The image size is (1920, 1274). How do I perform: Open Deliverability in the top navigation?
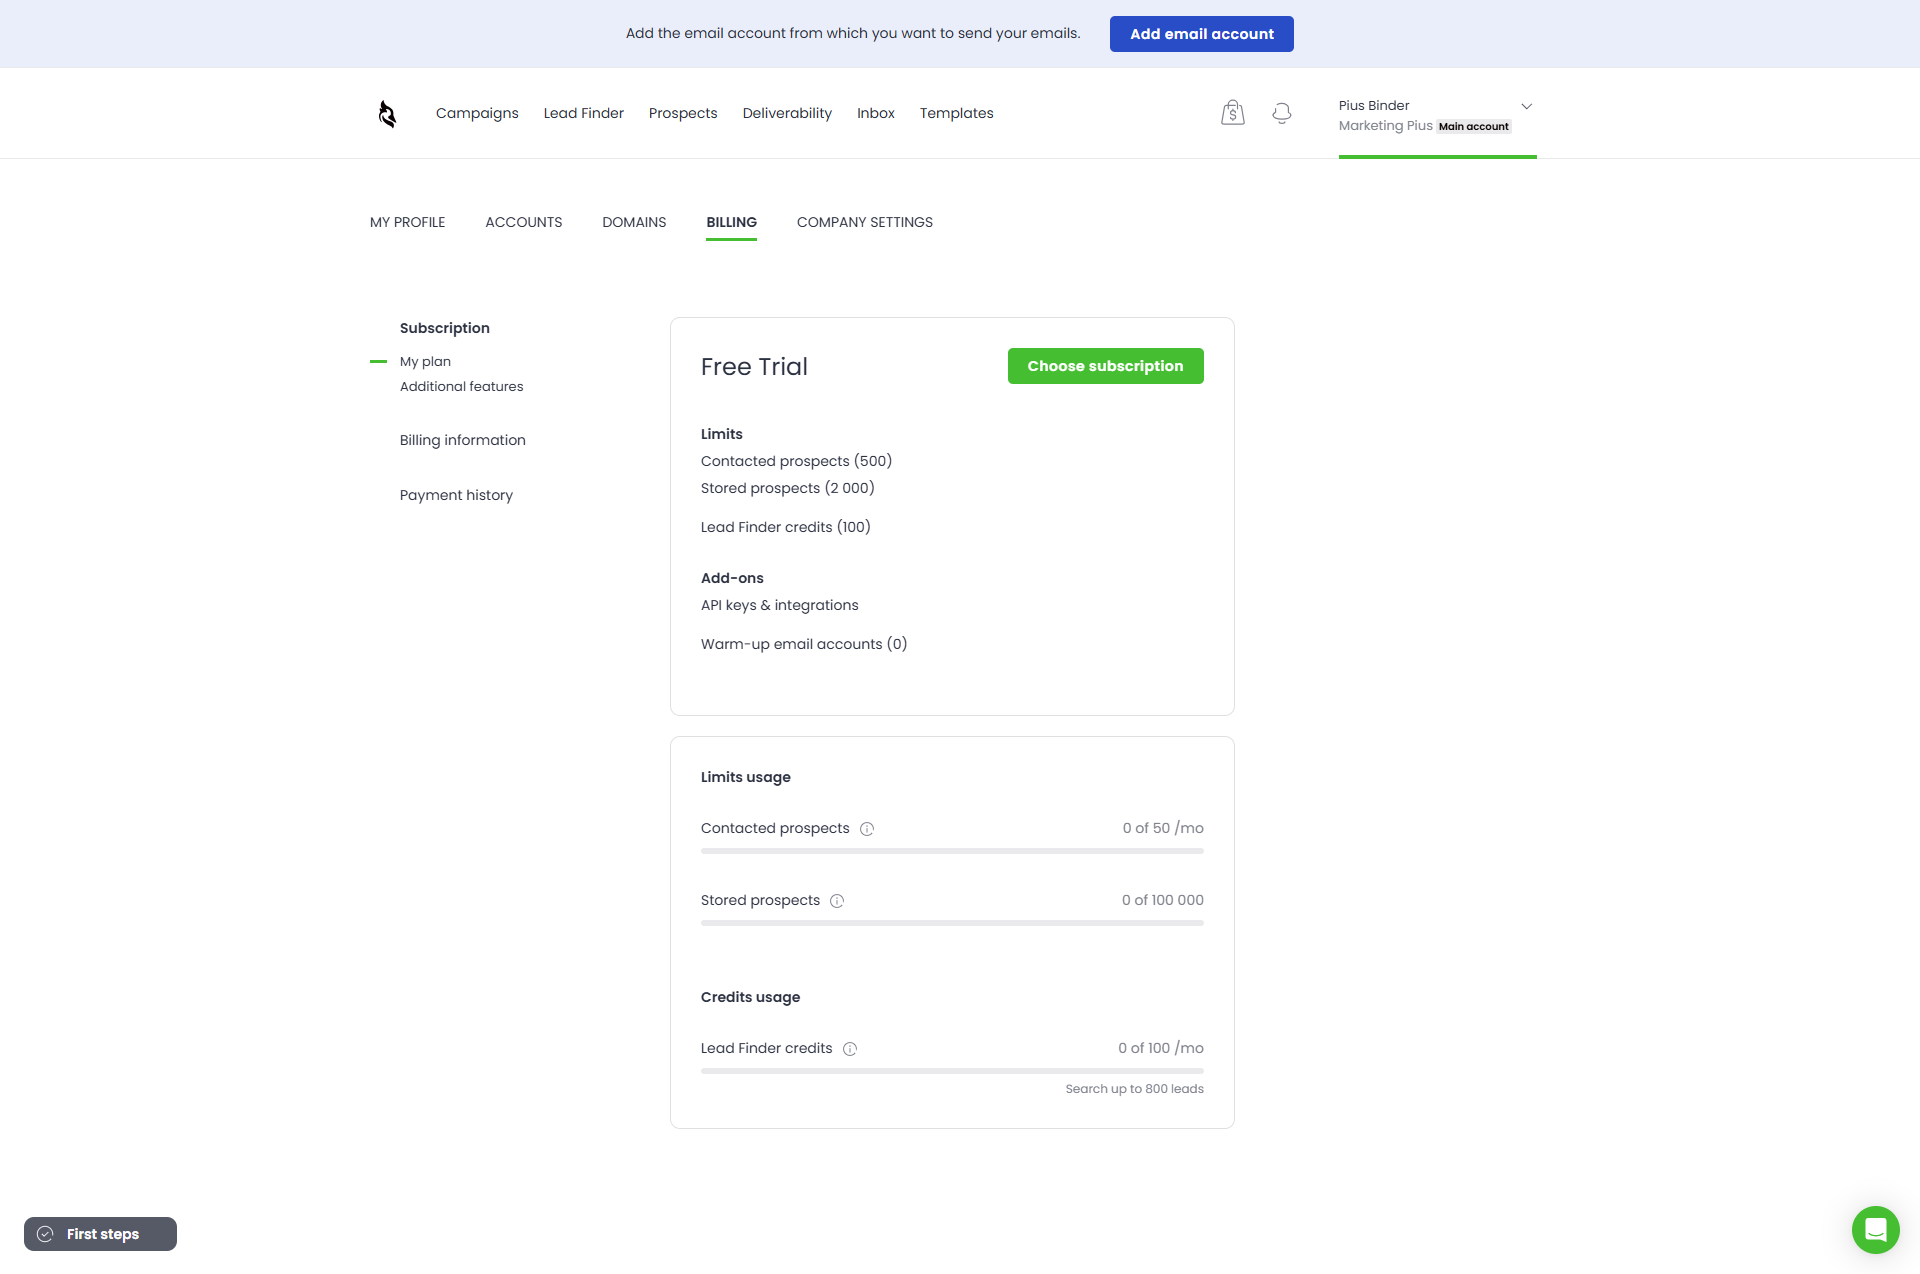pos(787,113)
